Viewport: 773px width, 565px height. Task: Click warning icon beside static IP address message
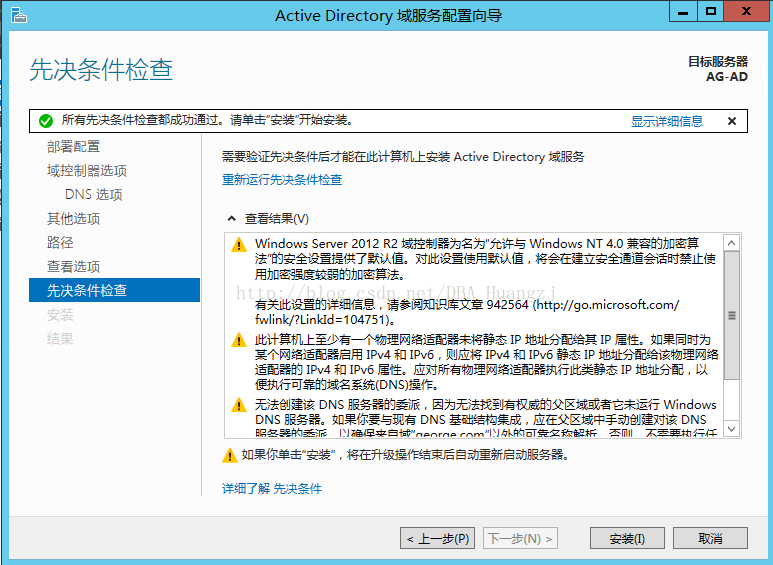point(239,340)
